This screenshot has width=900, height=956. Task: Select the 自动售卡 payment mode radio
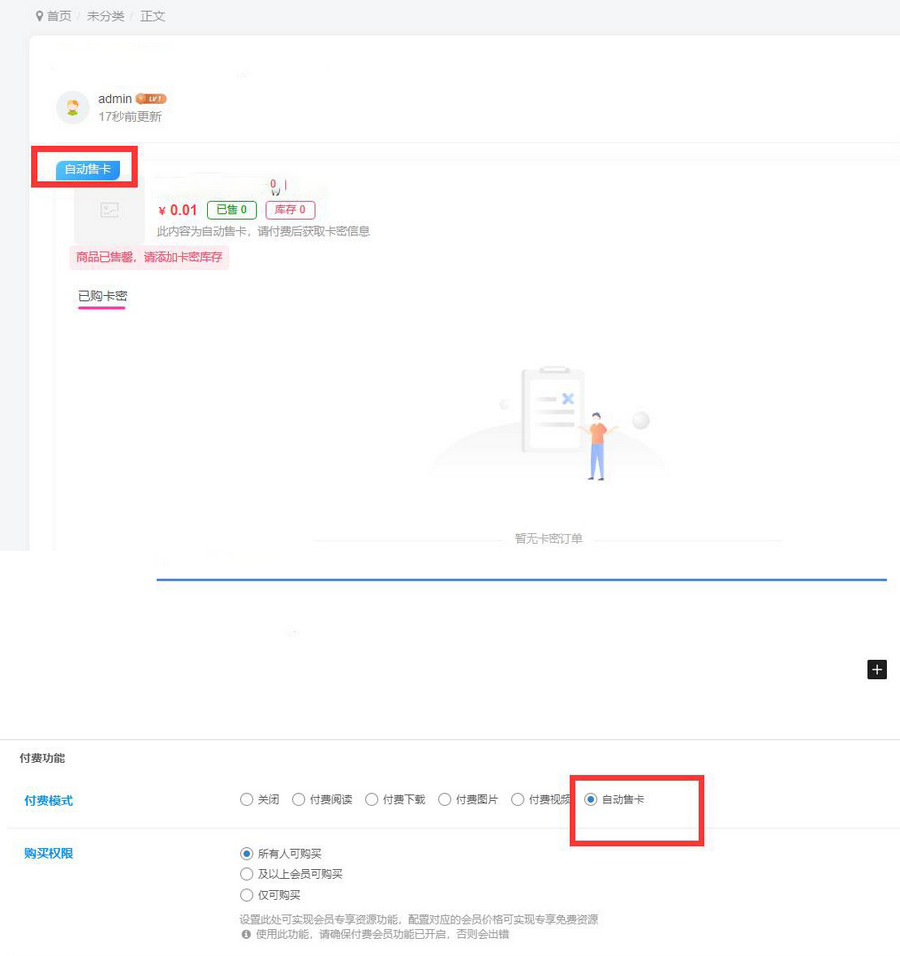(591, 800)
